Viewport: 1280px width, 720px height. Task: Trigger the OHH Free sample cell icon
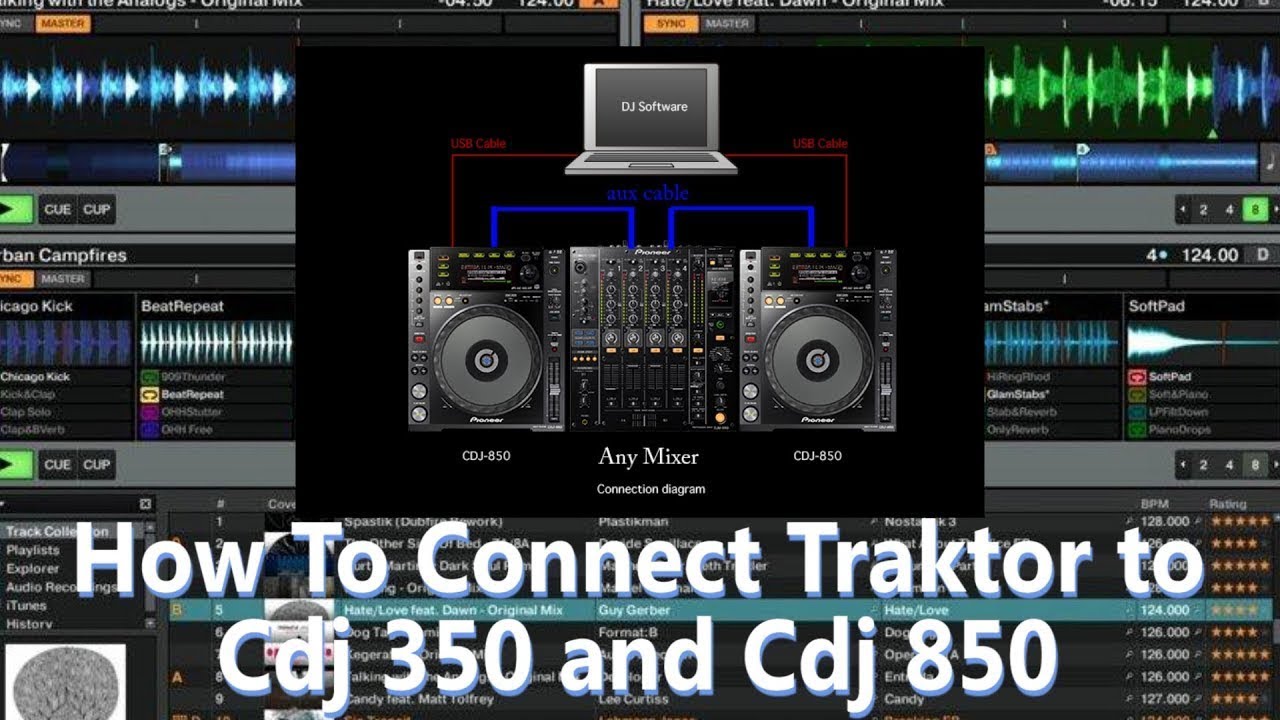coord(149,430)
